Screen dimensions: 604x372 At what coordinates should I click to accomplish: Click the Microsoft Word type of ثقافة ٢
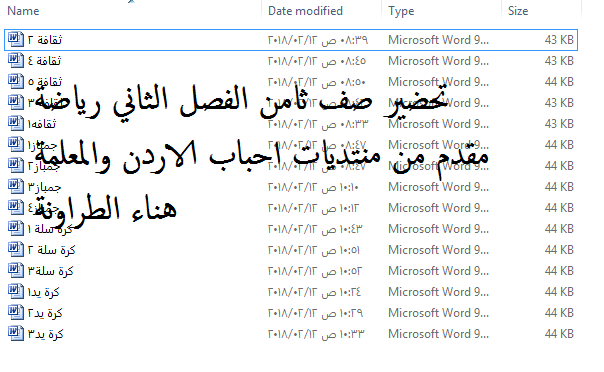[438, 40]
